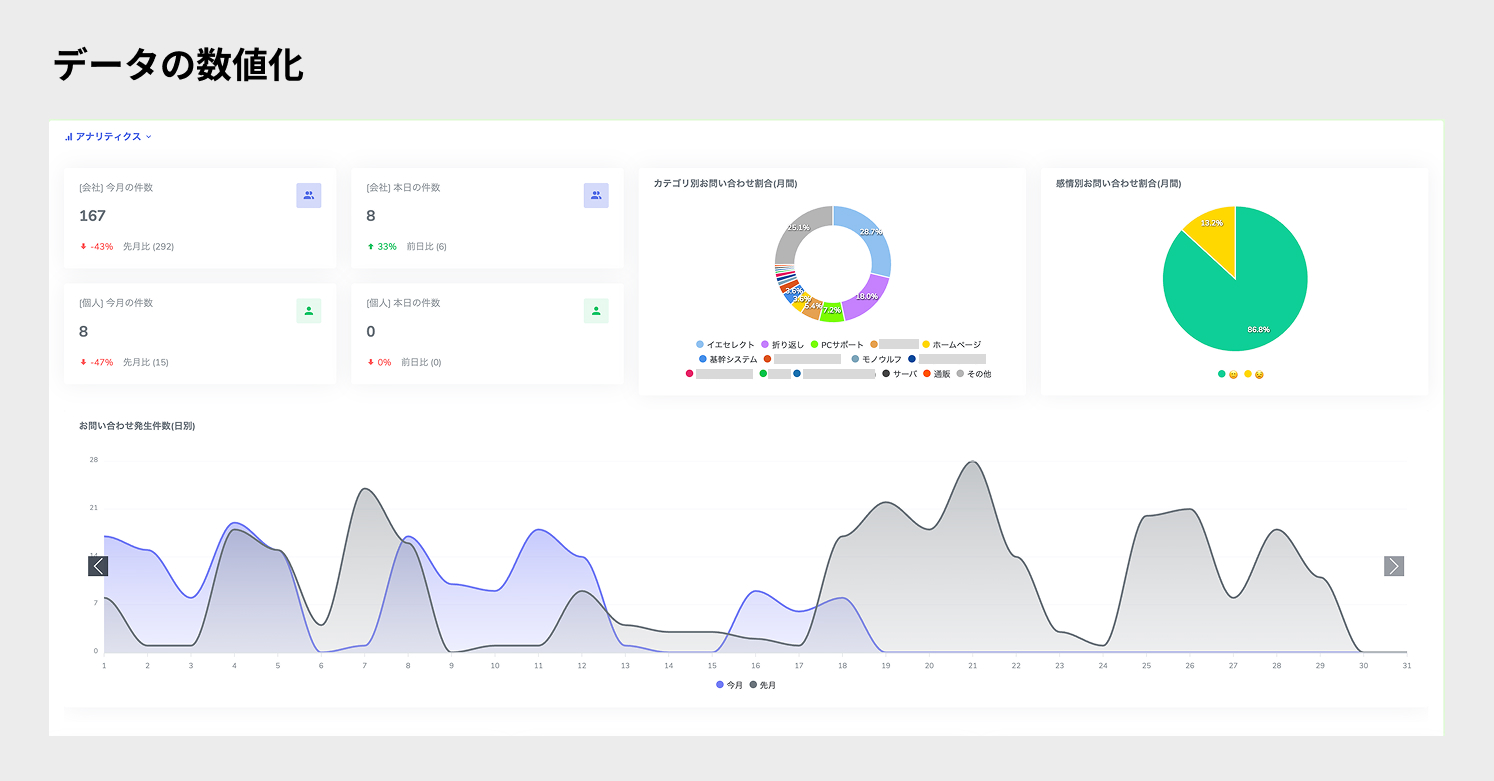The height and width of the screenshot is (781, 1494).
Task: Toggle 先月 series in line chart legend
Action: (762, 685)
